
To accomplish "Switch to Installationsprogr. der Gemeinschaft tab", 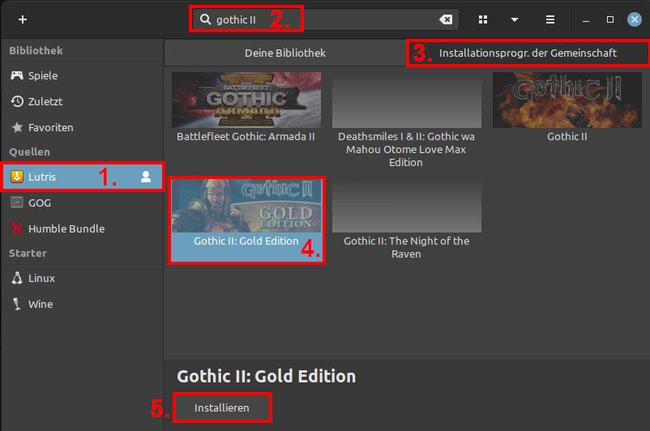I will tap(528, 53).
